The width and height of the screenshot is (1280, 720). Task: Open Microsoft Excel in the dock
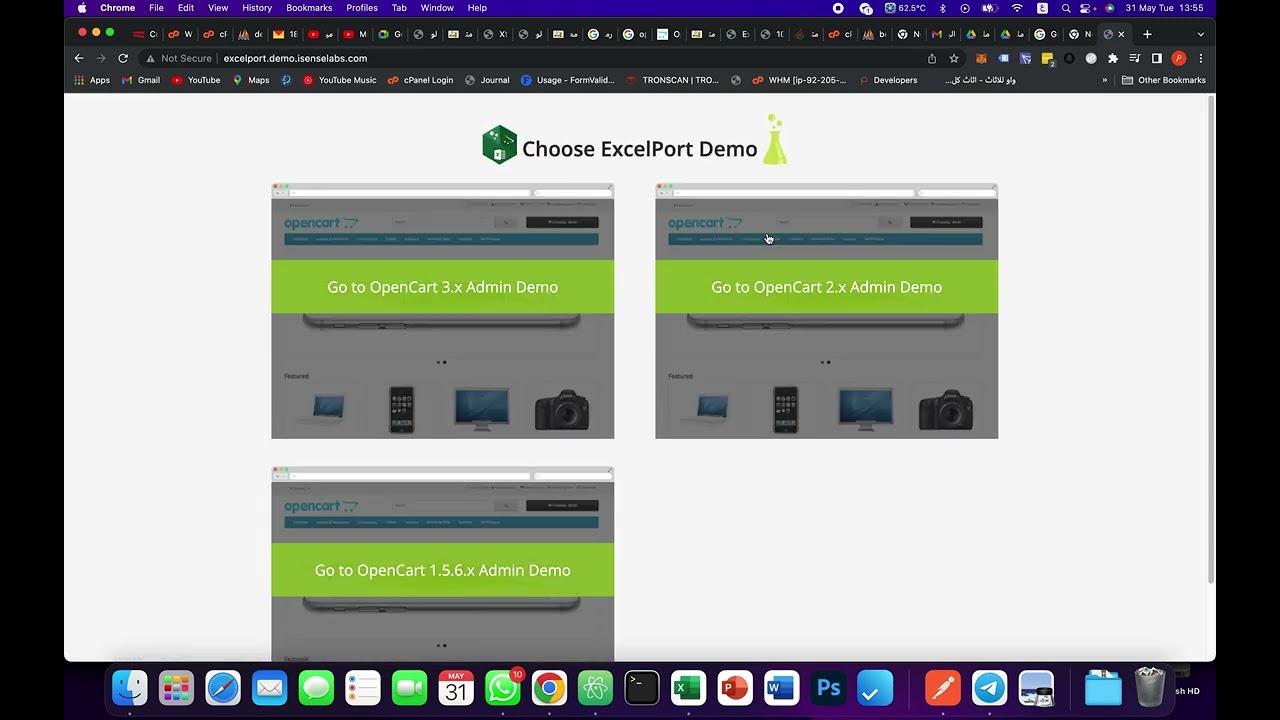(688, 688)
